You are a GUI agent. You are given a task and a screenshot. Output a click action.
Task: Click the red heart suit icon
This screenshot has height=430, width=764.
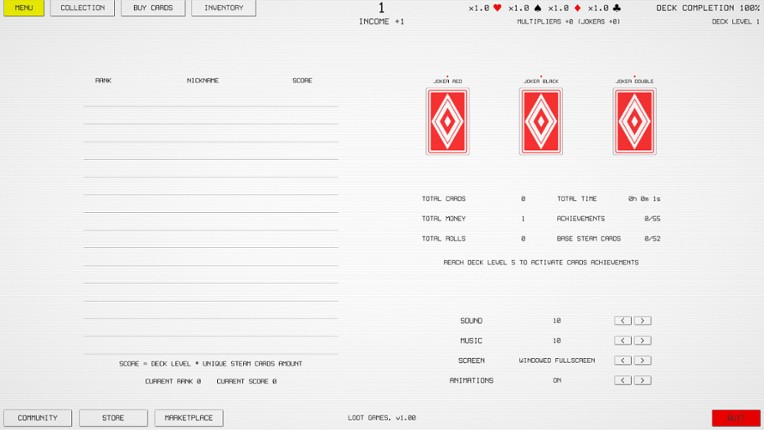(497, 8)
